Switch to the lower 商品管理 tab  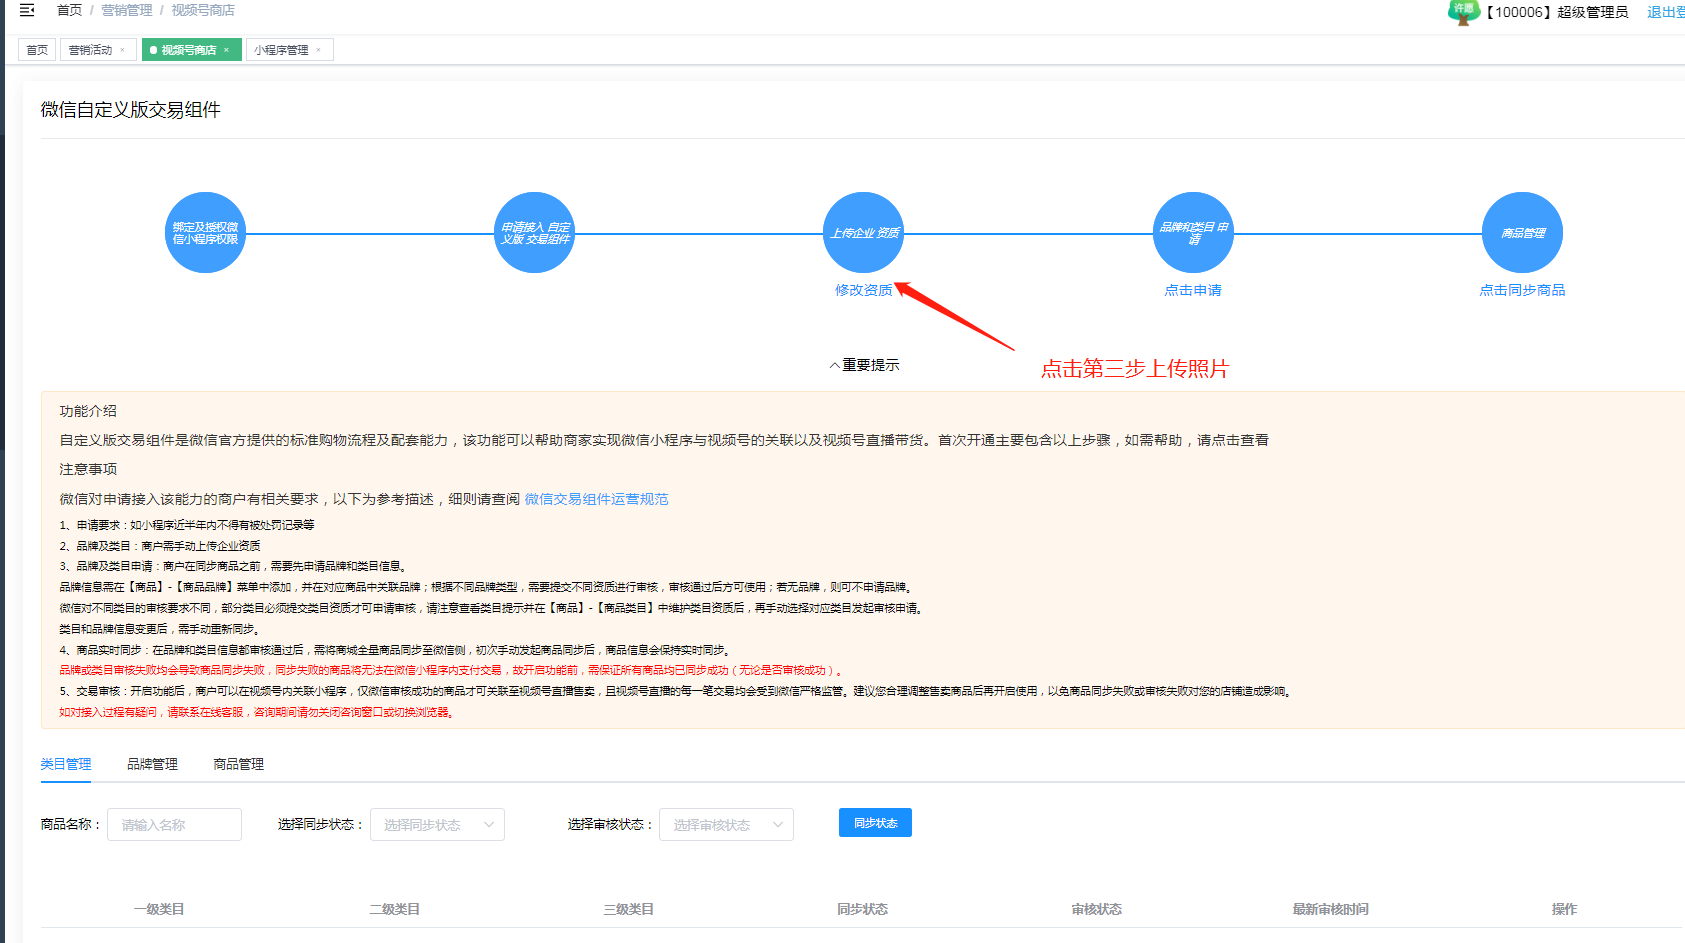pyautogui.click(x=238, y=764)
